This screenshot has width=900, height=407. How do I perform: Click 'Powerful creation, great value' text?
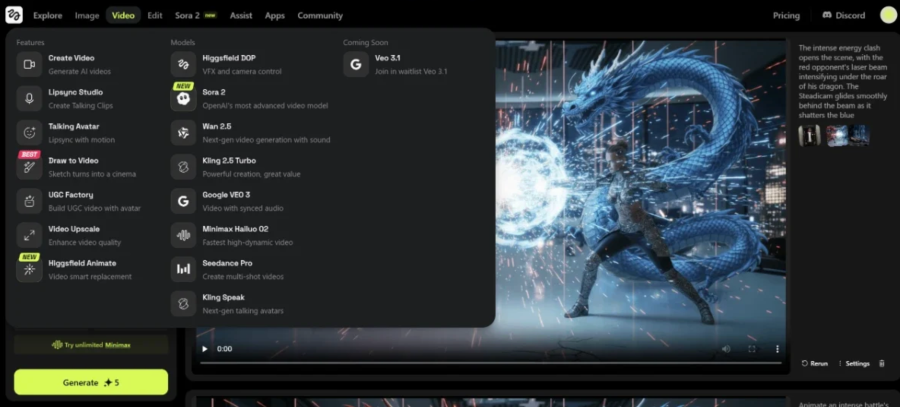[251, 174]
